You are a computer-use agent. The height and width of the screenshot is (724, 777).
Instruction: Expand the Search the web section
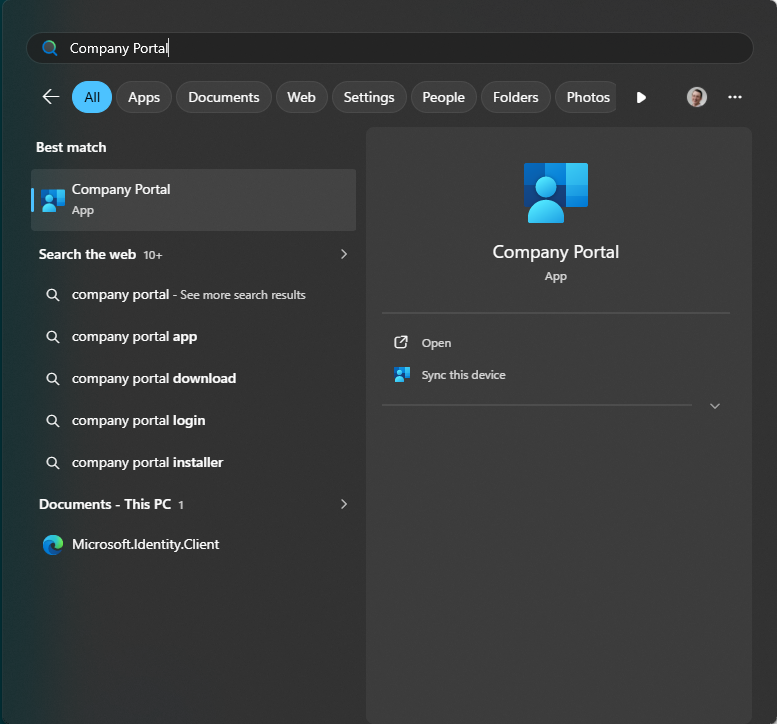point(344,254)
